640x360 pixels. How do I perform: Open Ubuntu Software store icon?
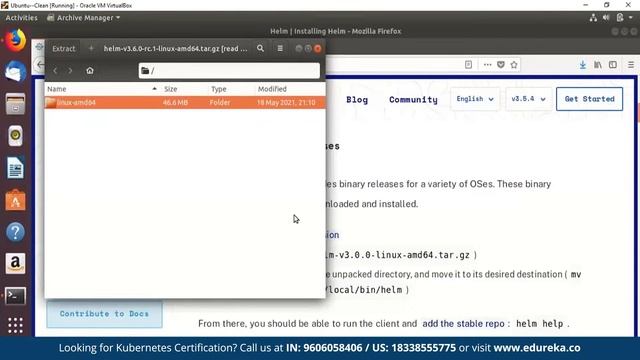click(x=16, y=200)
